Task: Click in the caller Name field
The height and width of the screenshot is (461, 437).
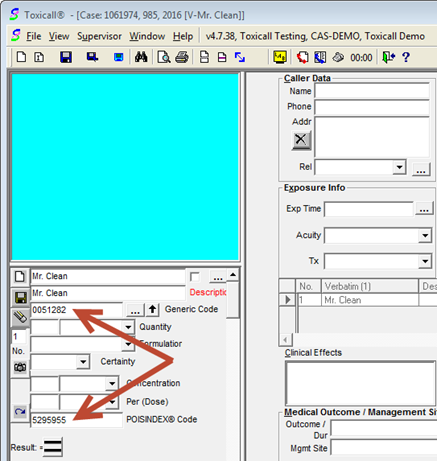Action: coord(372,91)
